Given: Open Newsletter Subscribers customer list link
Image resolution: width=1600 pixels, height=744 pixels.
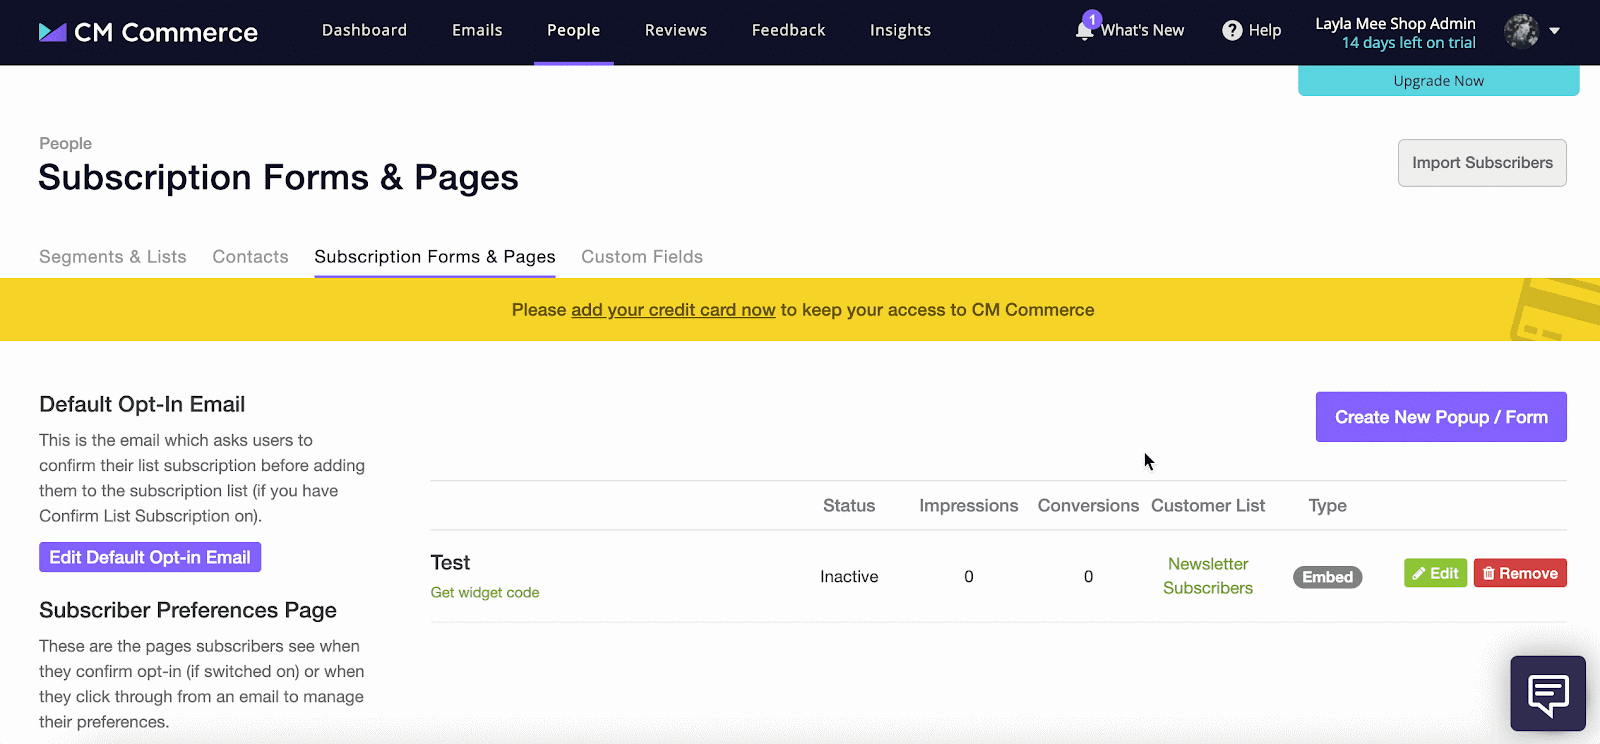Looking at the screenshot, I should (x=1208, y=576).
